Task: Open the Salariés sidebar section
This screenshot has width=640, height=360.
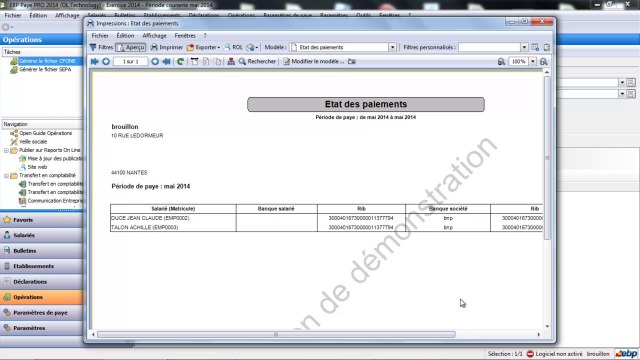Action: [41, 235]
